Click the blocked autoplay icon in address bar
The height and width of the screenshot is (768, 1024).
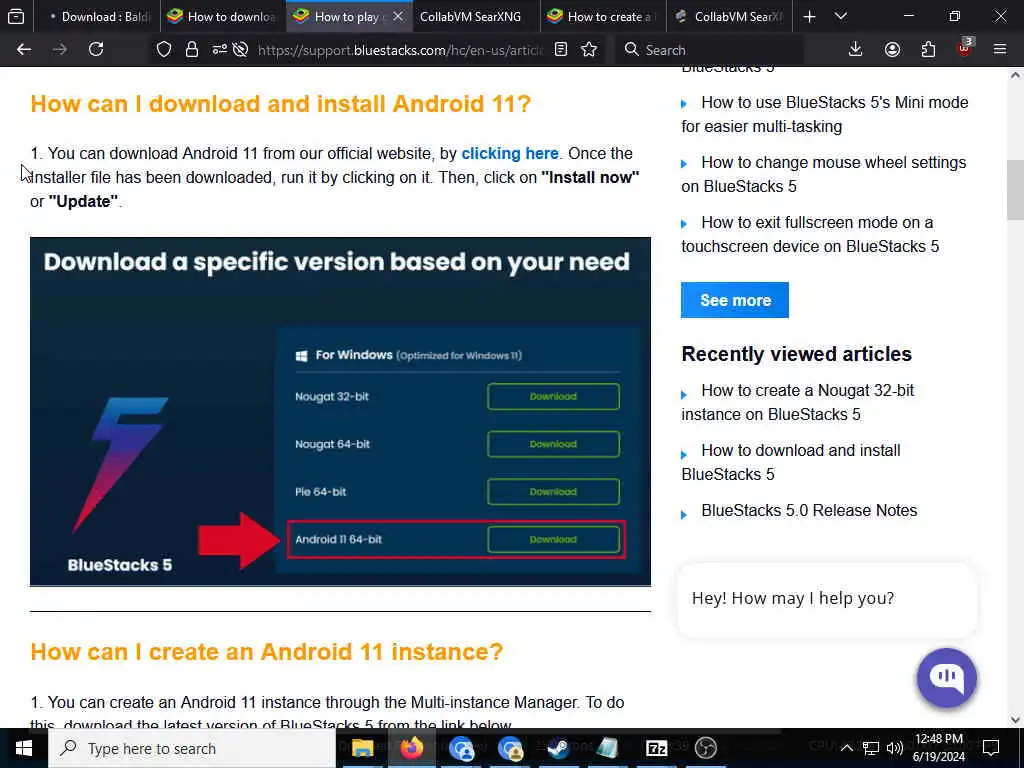(240, 50)
